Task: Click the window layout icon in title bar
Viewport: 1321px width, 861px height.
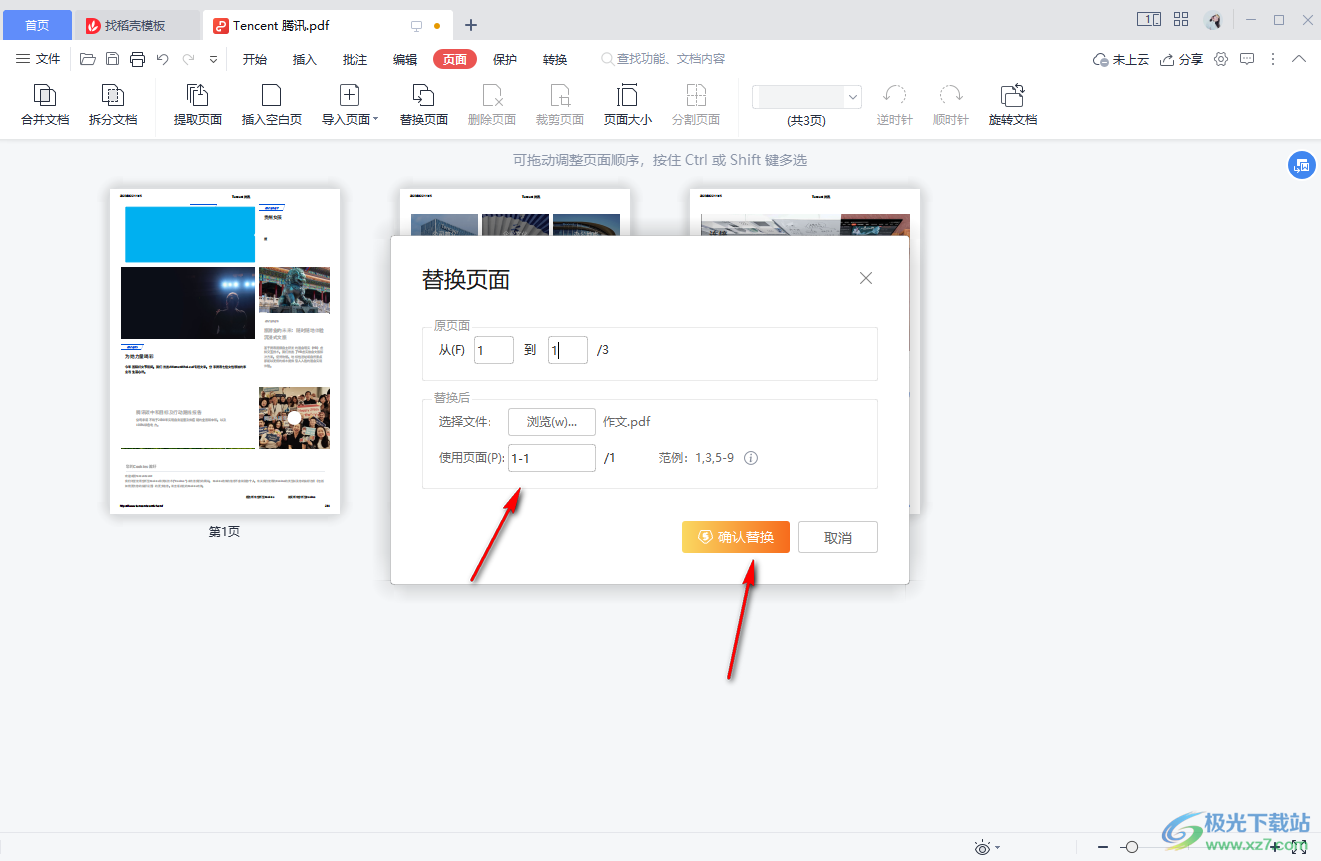Action: pyautogui.click(x=1149, y=19)
